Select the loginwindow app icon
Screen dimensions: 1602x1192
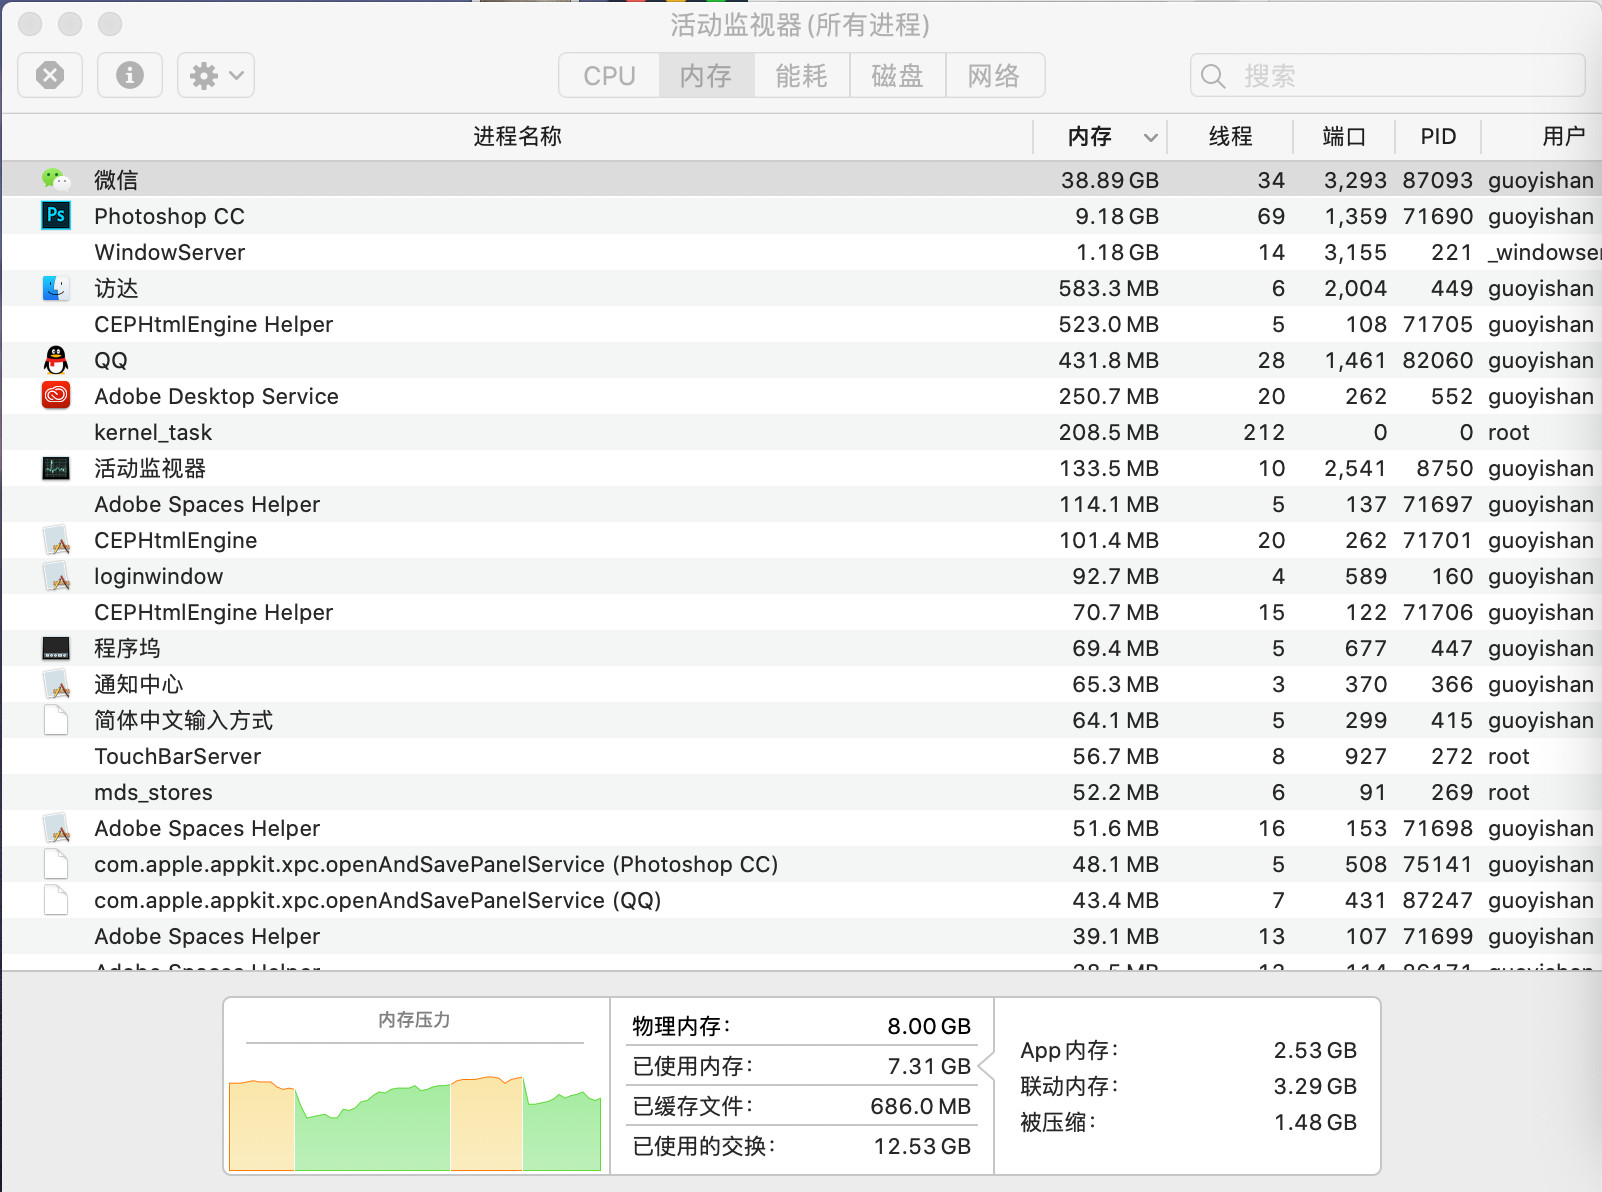(57, 577)
